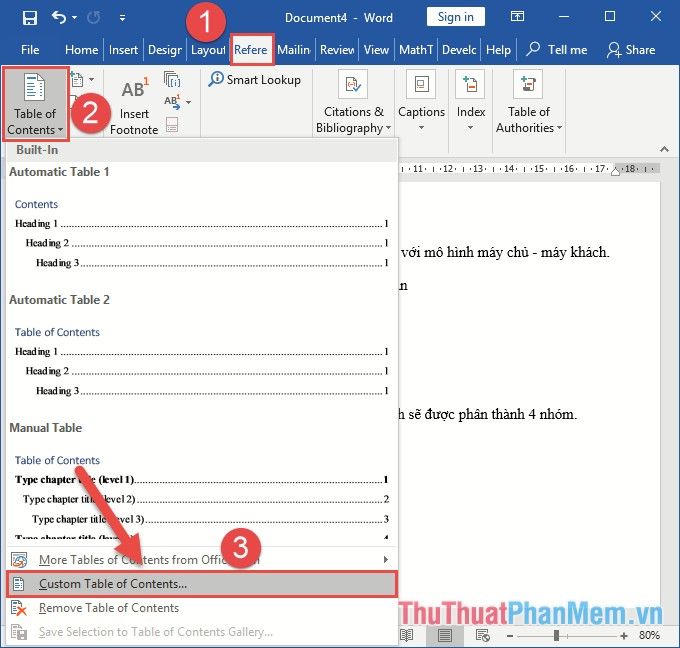Open Customize Quick Access Toolbar dropdown
The width and height of the screenshot is (680, 648).
coord(122,17)
